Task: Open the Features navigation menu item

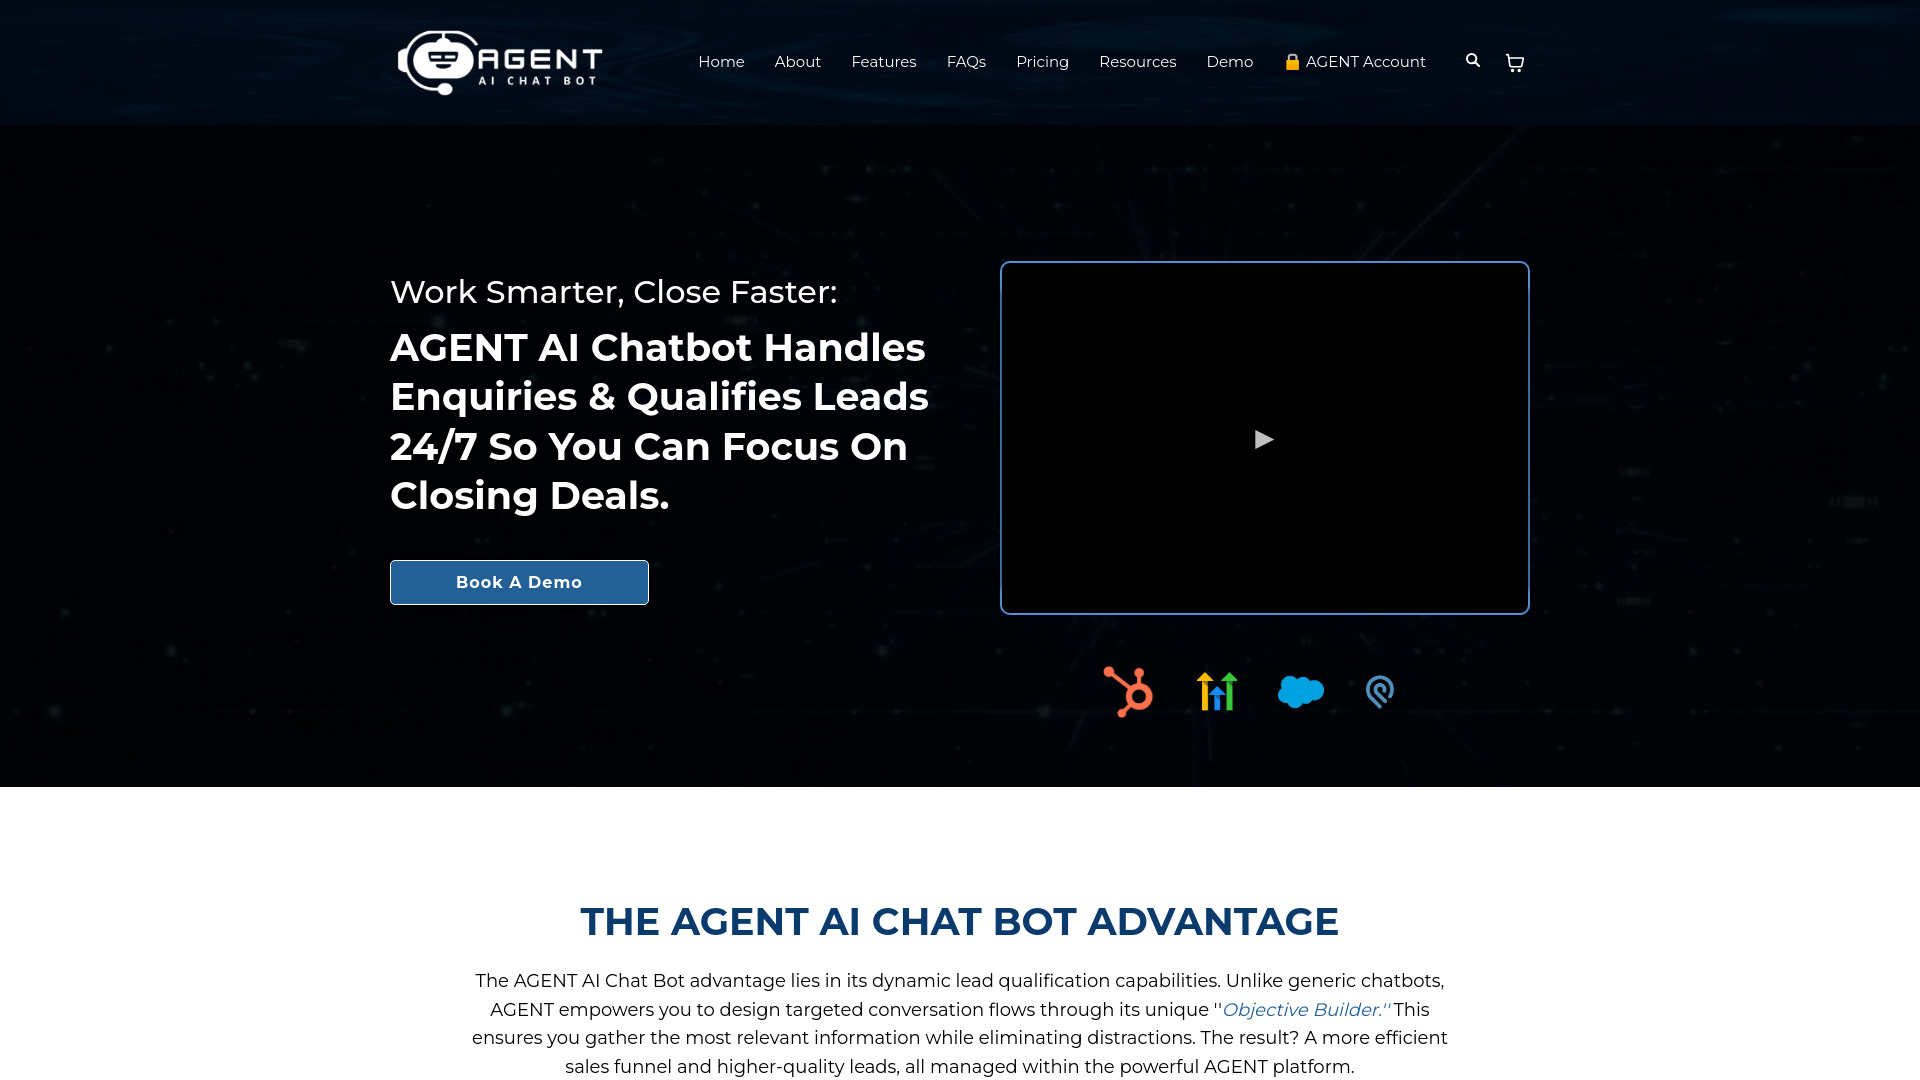Action: [884, 62]
